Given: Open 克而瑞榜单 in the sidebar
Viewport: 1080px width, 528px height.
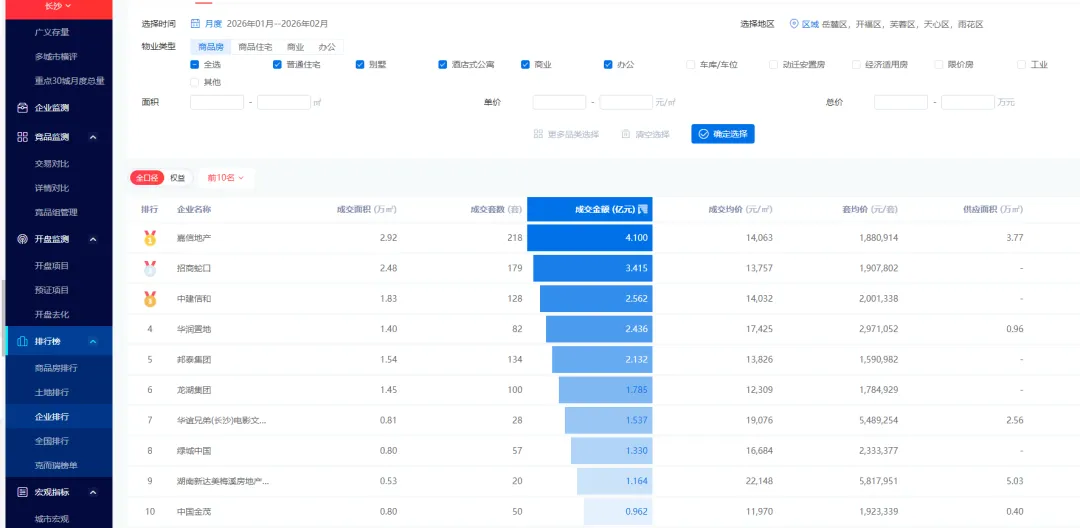Looking at the screenshot, I should point(56,465).
